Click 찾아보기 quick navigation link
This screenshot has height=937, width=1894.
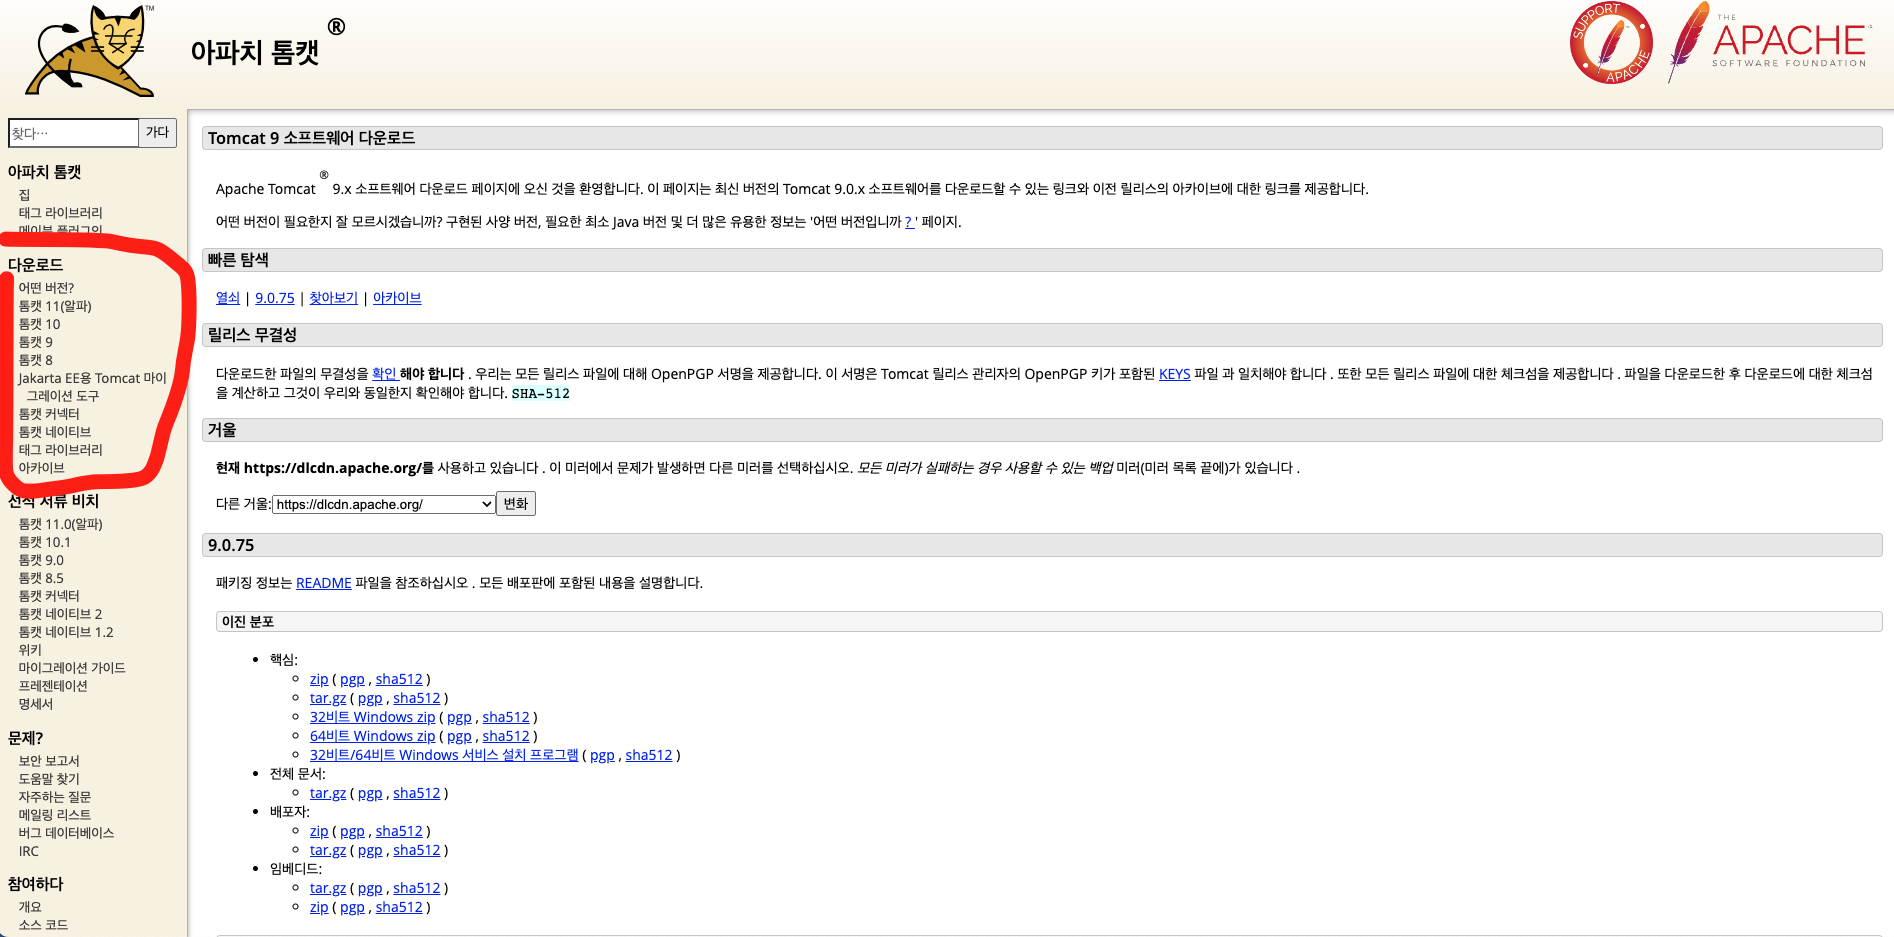334,298
